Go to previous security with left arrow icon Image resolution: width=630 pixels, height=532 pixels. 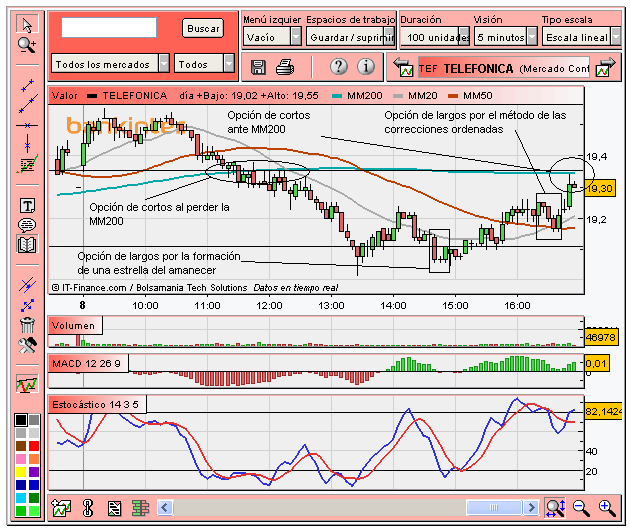click(x=403, y=67)
